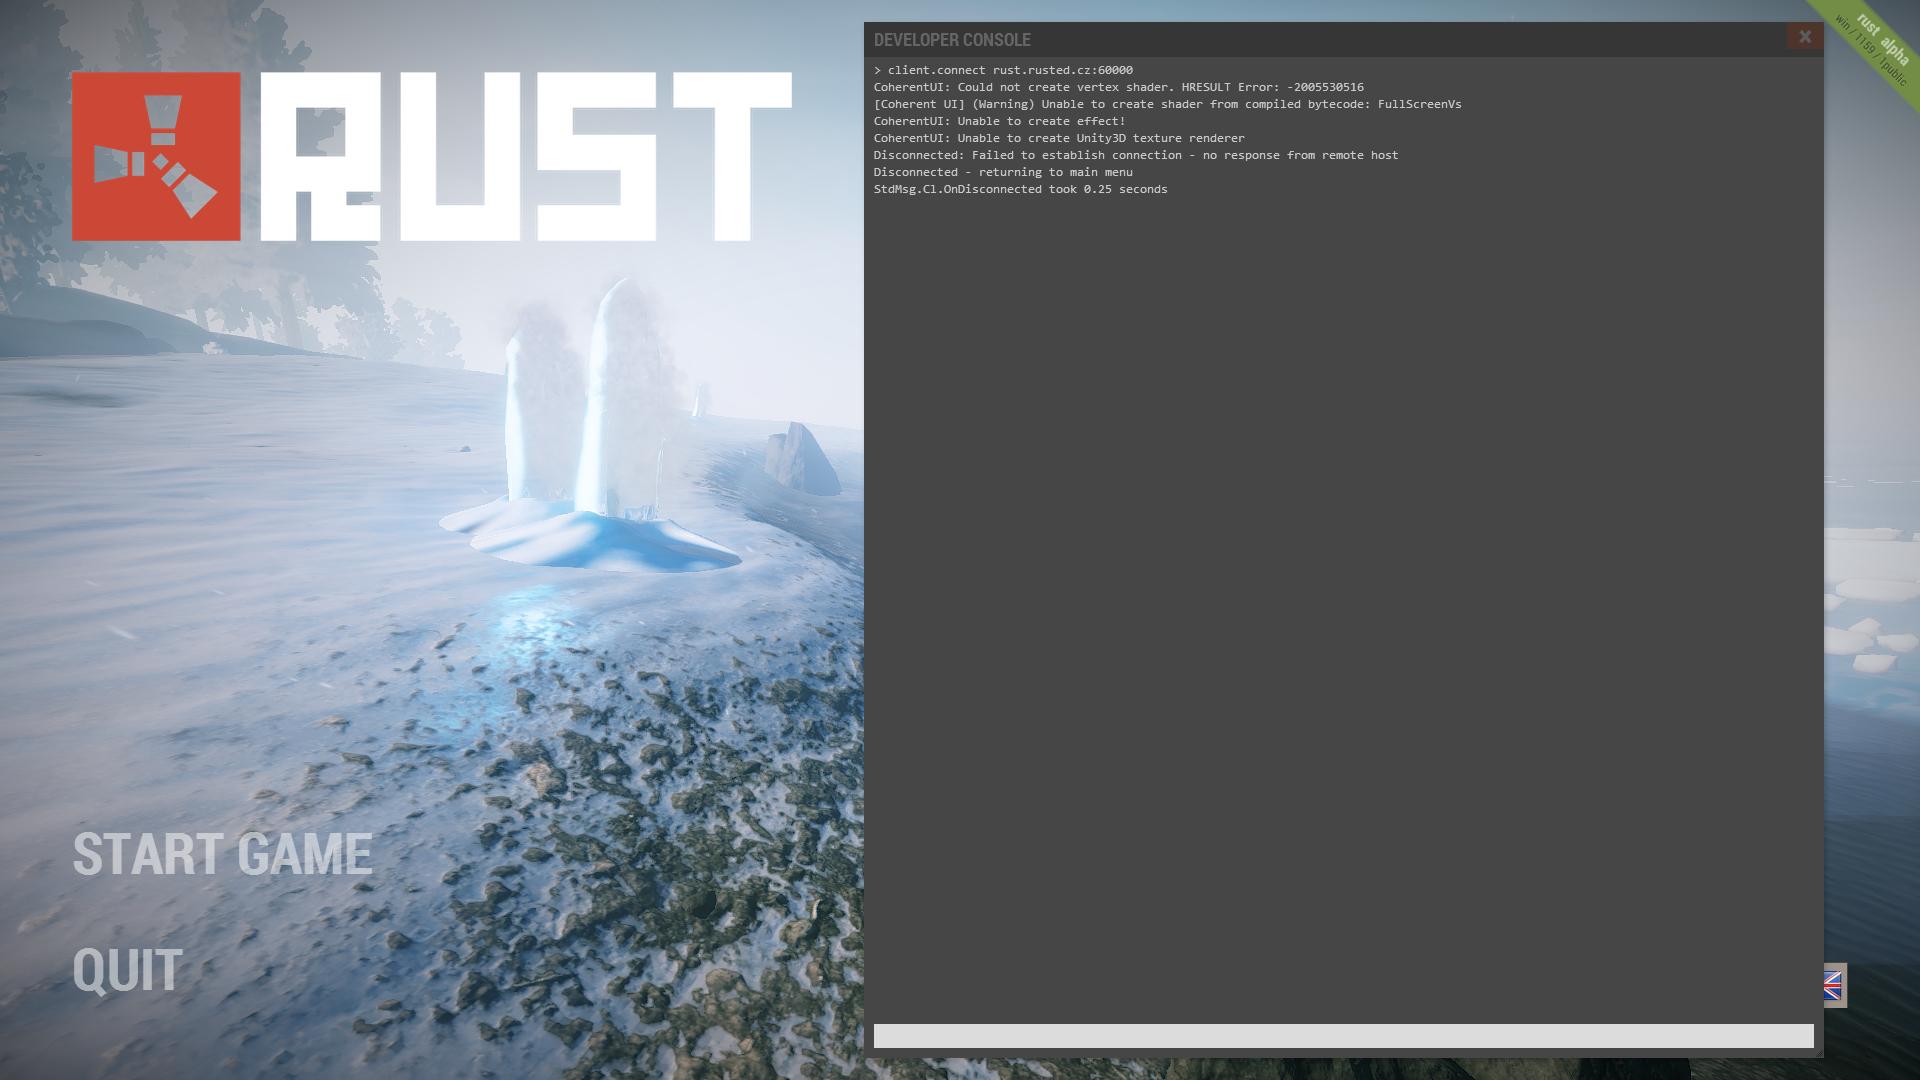Image resolution: width=1920 pixels, height=1080 pixels.
Task: Click the DEVELOPER CONSOLE title bar text
Action: click(952, 40)
